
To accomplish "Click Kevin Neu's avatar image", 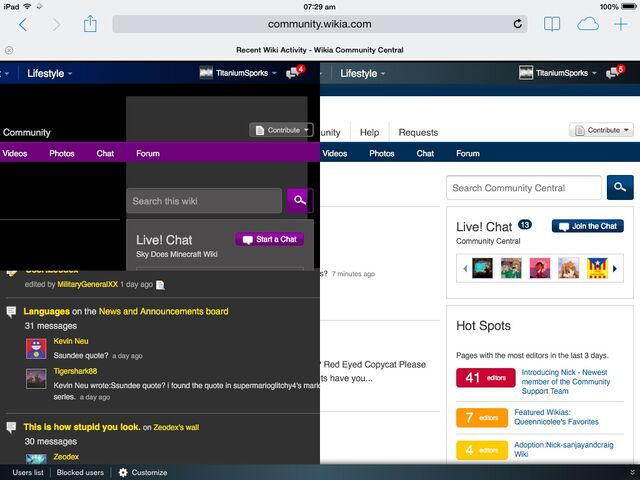I will [x=36, y=349].
